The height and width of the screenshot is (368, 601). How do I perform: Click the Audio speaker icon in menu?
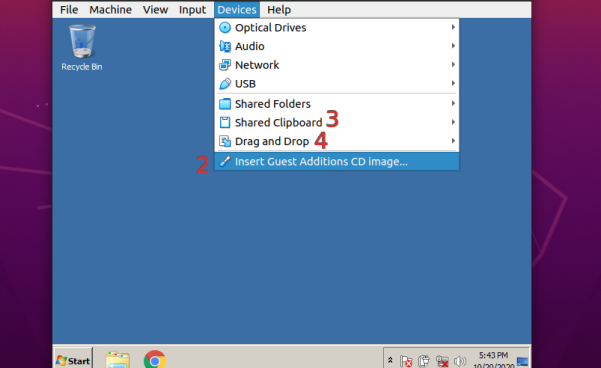click(225, 46)
